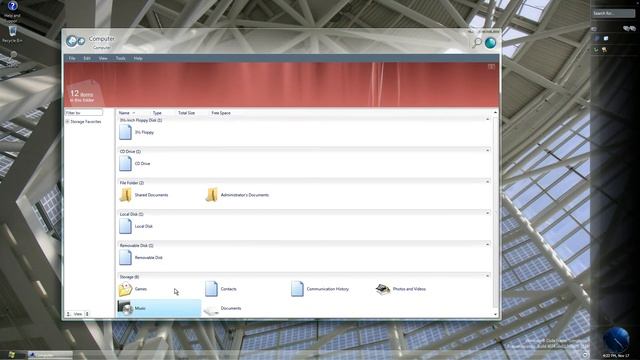This screenshot has height=360, width=640.
Task: Click the scrollbar up arrow
Action: point(496,112)
